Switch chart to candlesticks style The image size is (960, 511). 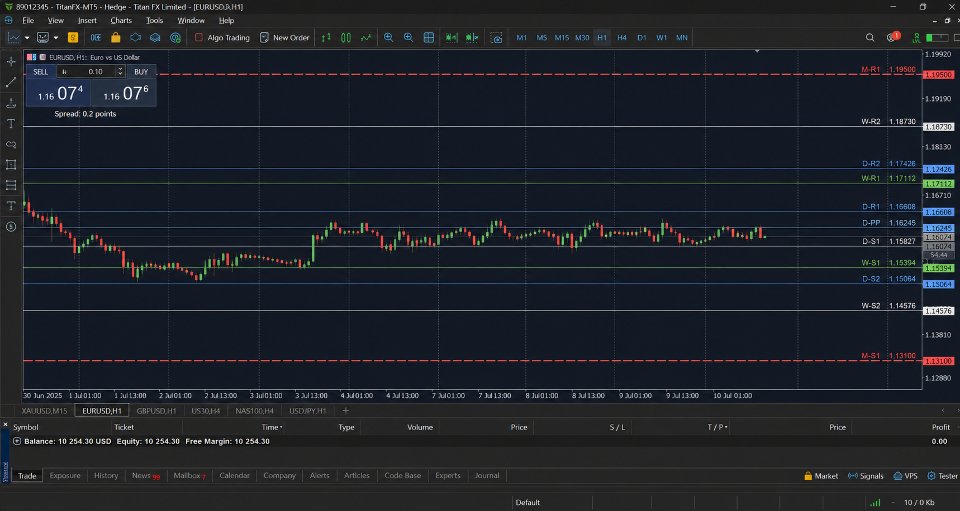pos(346,37)
